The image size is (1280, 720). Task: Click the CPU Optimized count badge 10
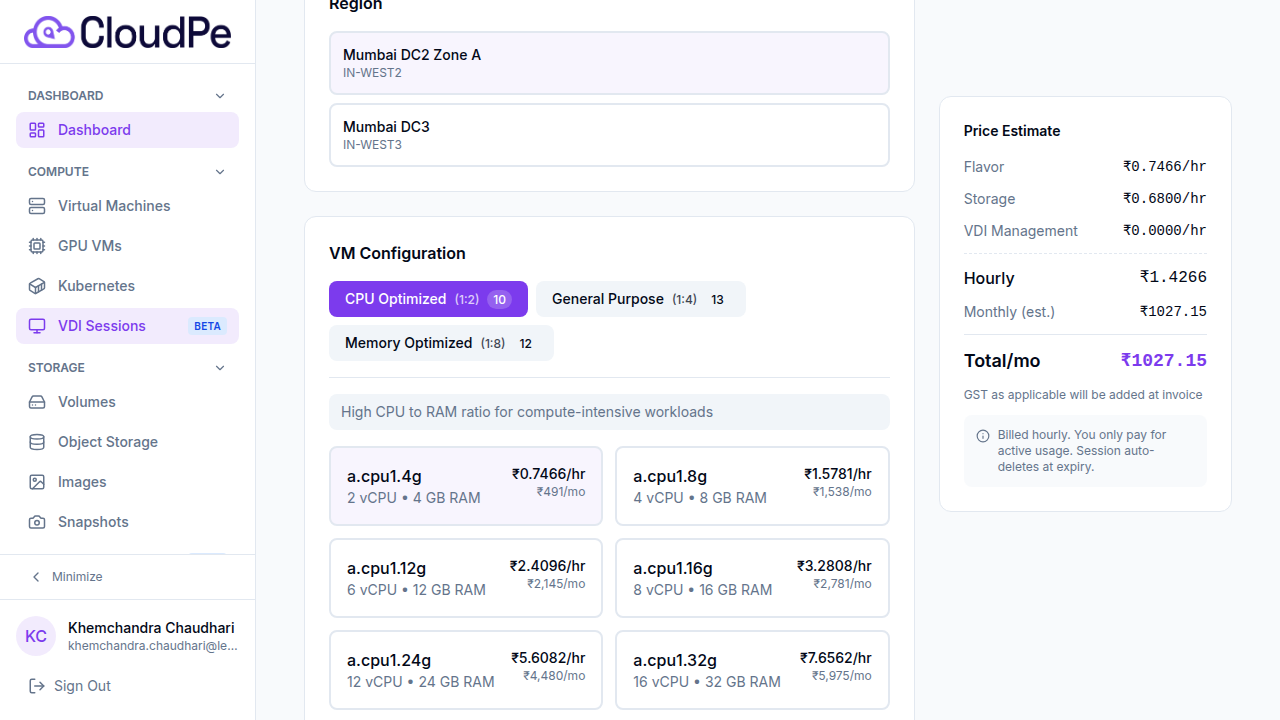pyautogui.click(x=499, y=300)
